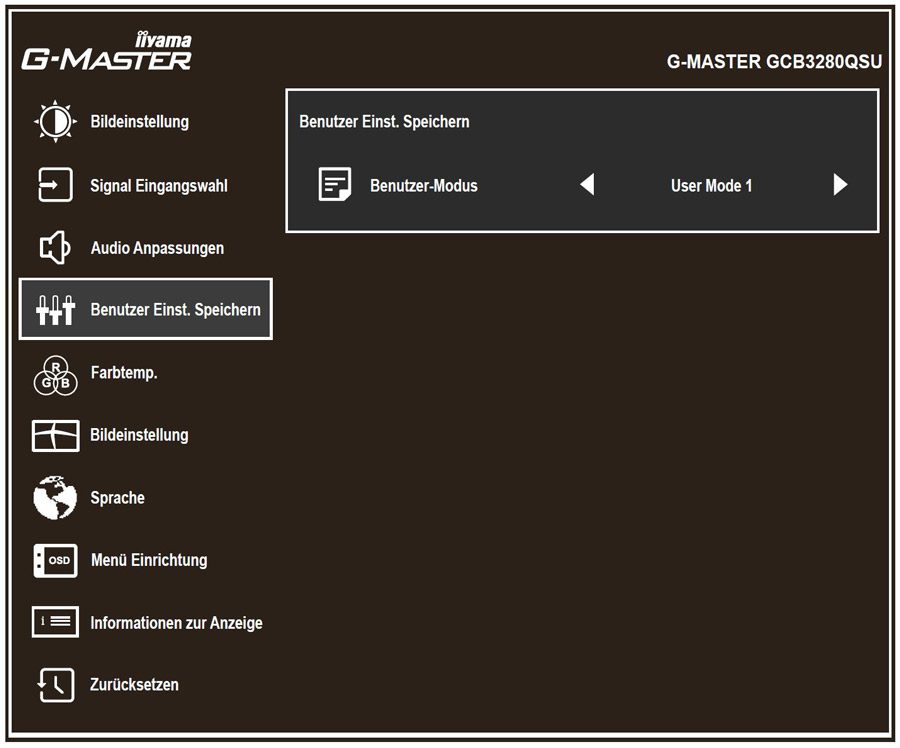The width and height of the screenshot is (900, 748).
Task: Click the RGB circles icon for Farbtemp.
Action: 55,375
